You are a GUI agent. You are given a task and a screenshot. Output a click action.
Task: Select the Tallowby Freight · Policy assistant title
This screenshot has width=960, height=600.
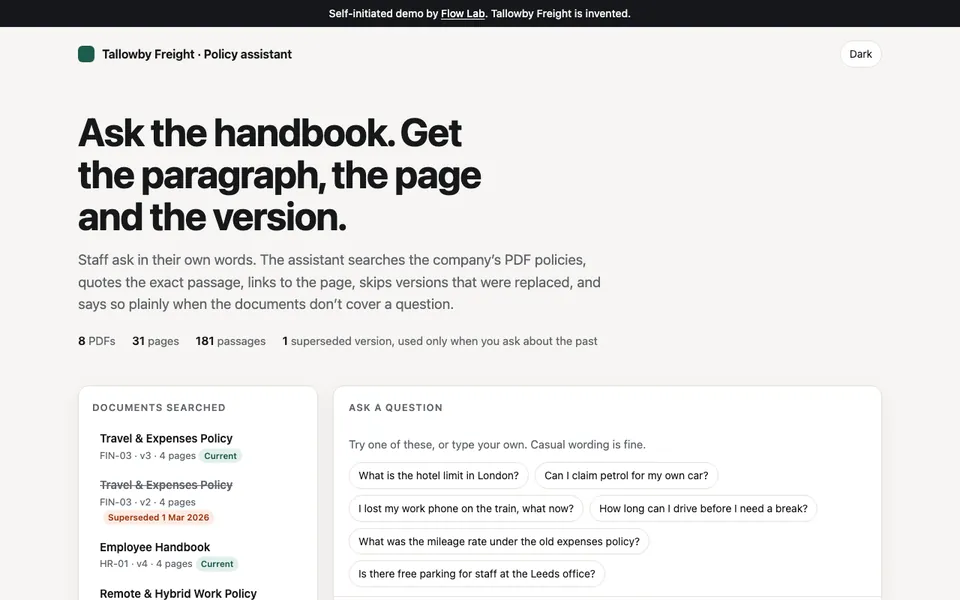pyautogui.click(x=197, y=54)
